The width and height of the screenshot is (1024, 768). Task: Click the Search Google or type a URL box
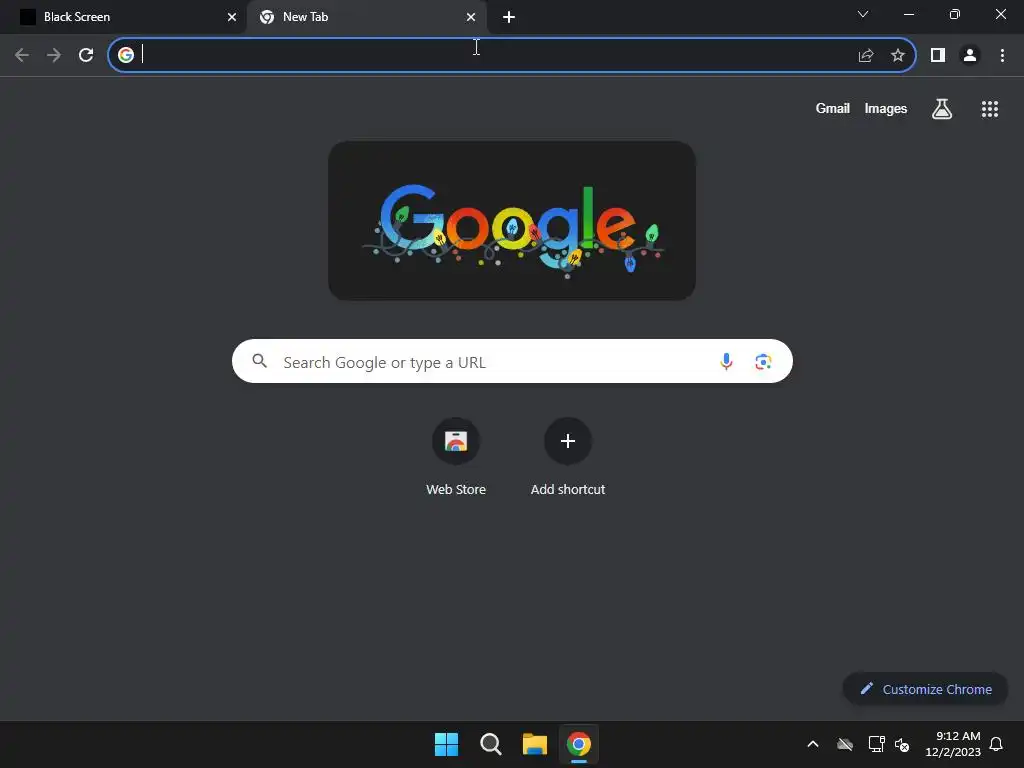(x=512, y=361)
